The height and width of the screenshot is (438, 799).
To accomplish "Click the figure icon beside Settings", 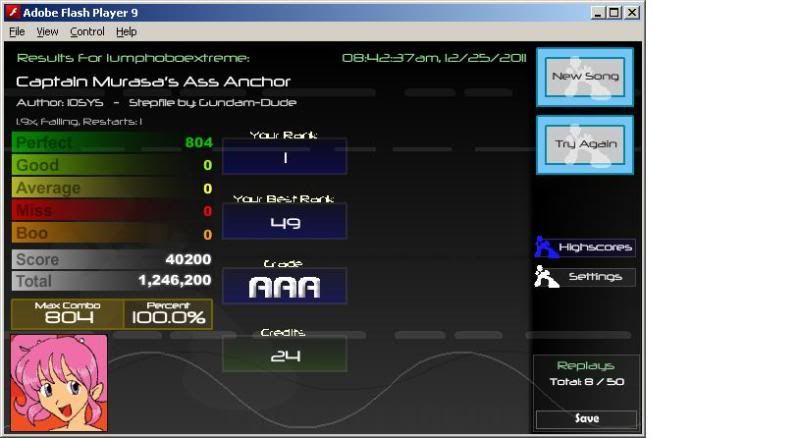I will pos(546,277).
